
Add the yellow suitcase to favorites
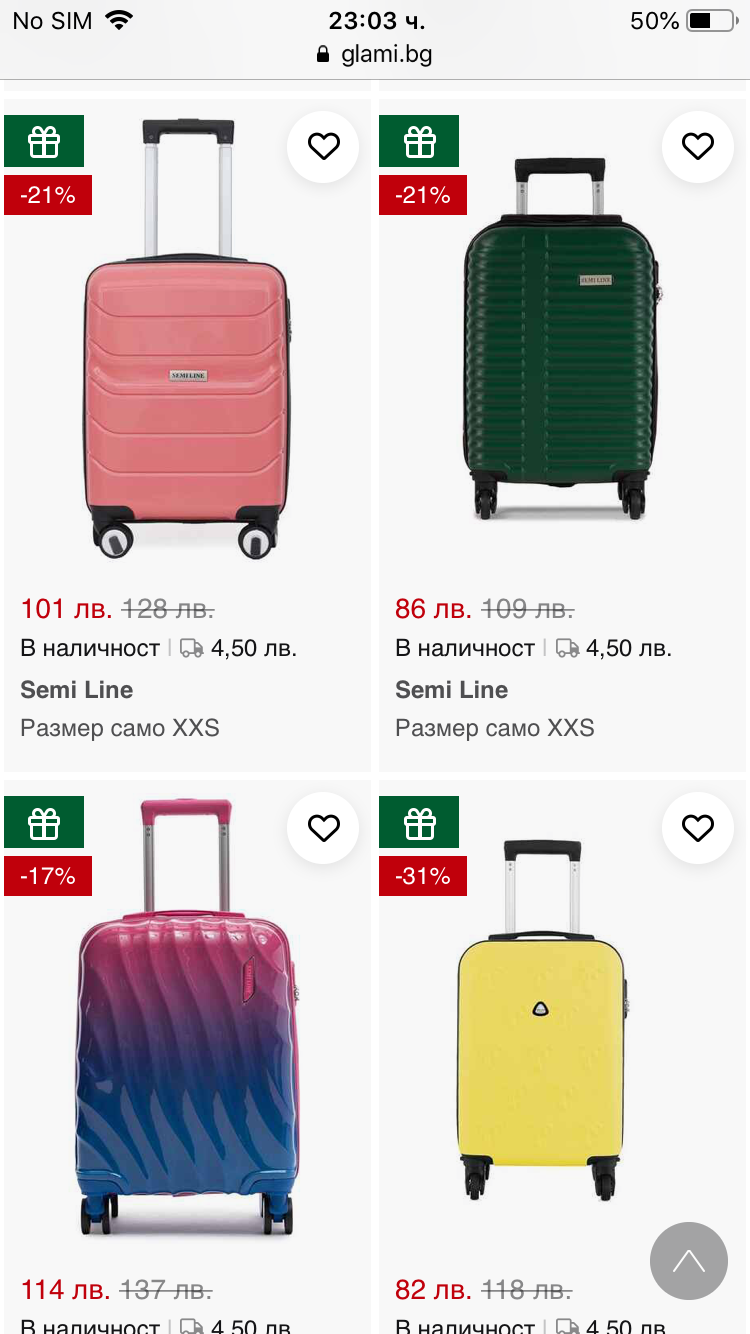[x=697, y=828]
